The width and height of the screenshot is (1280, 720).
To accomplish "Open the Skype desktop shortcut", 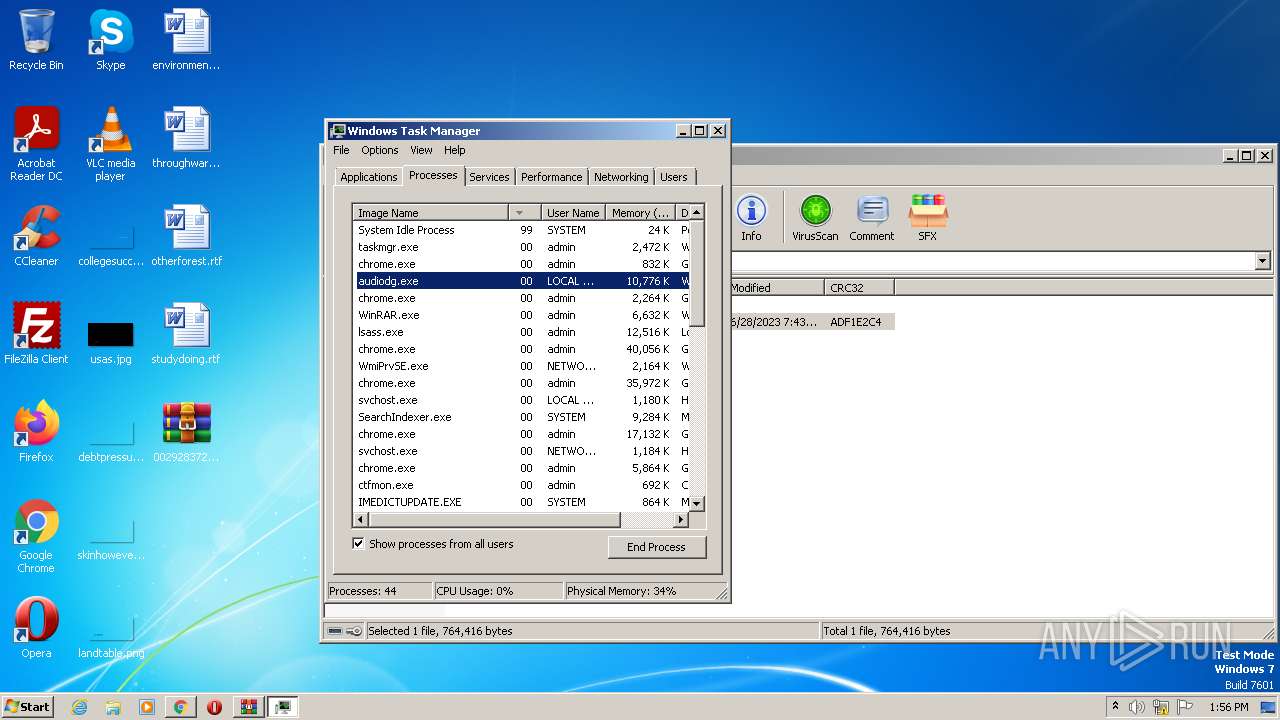I will click(110, 40).
